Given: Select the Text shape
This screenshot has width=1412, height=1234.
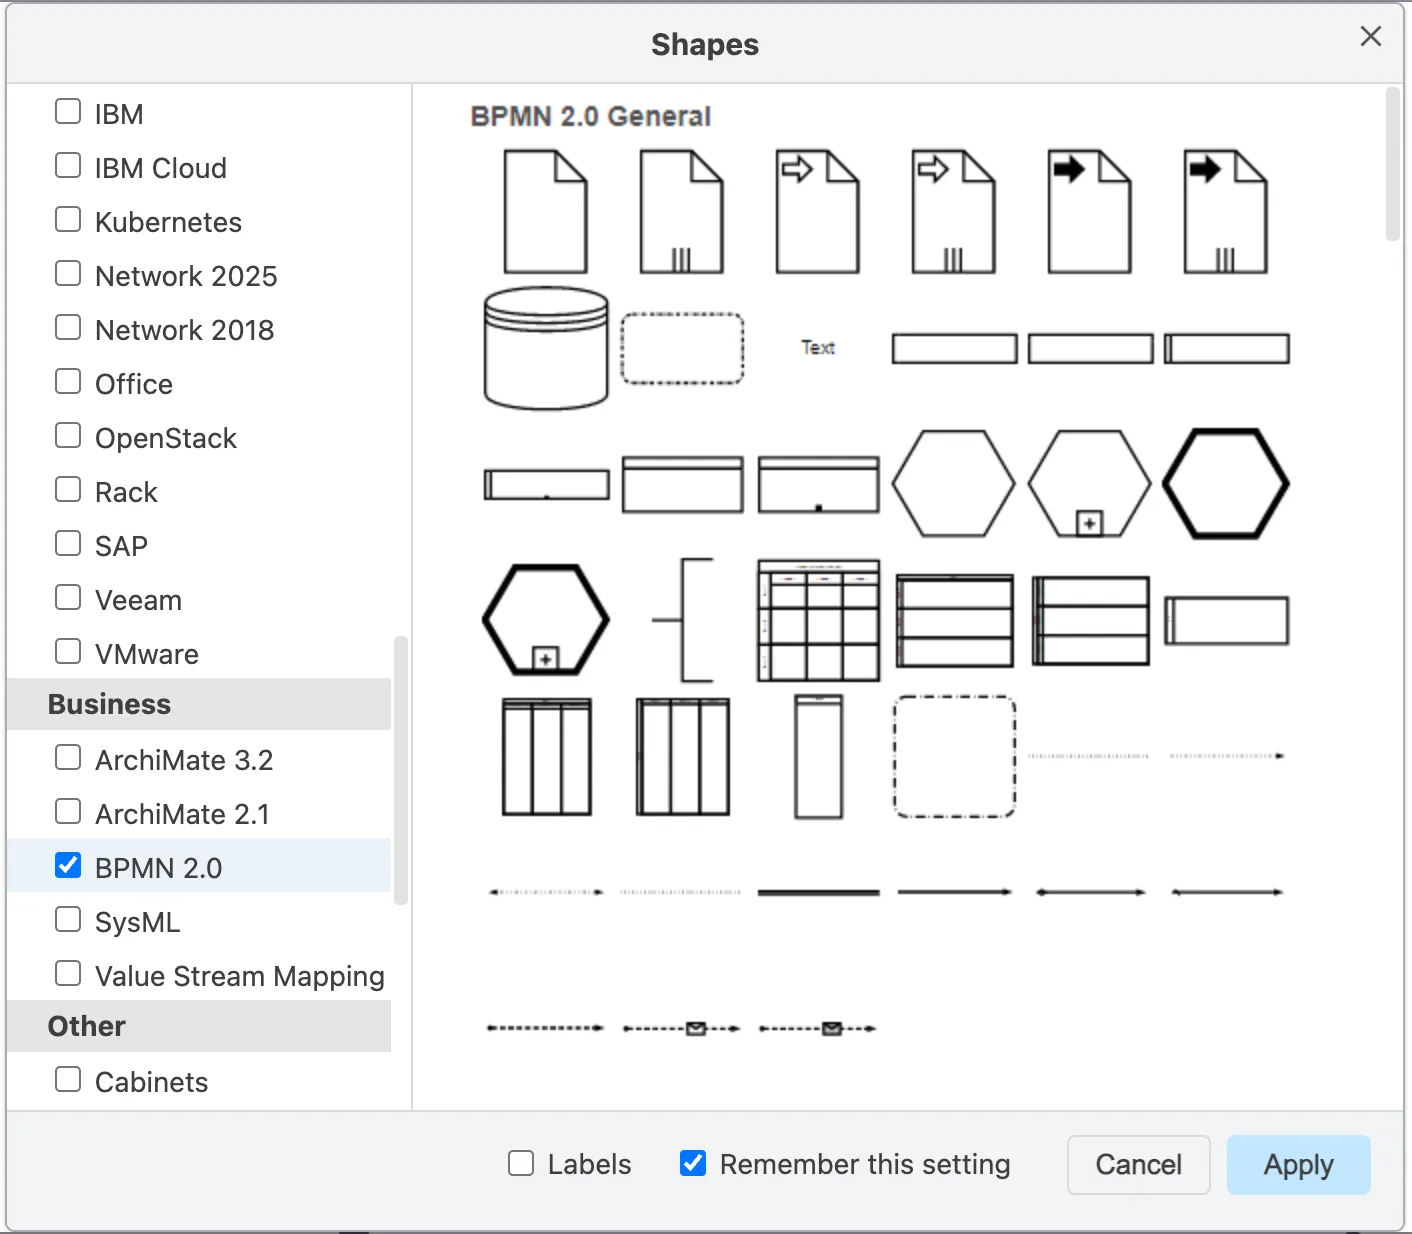Looking at the screenshot, I should pos(818,347).
